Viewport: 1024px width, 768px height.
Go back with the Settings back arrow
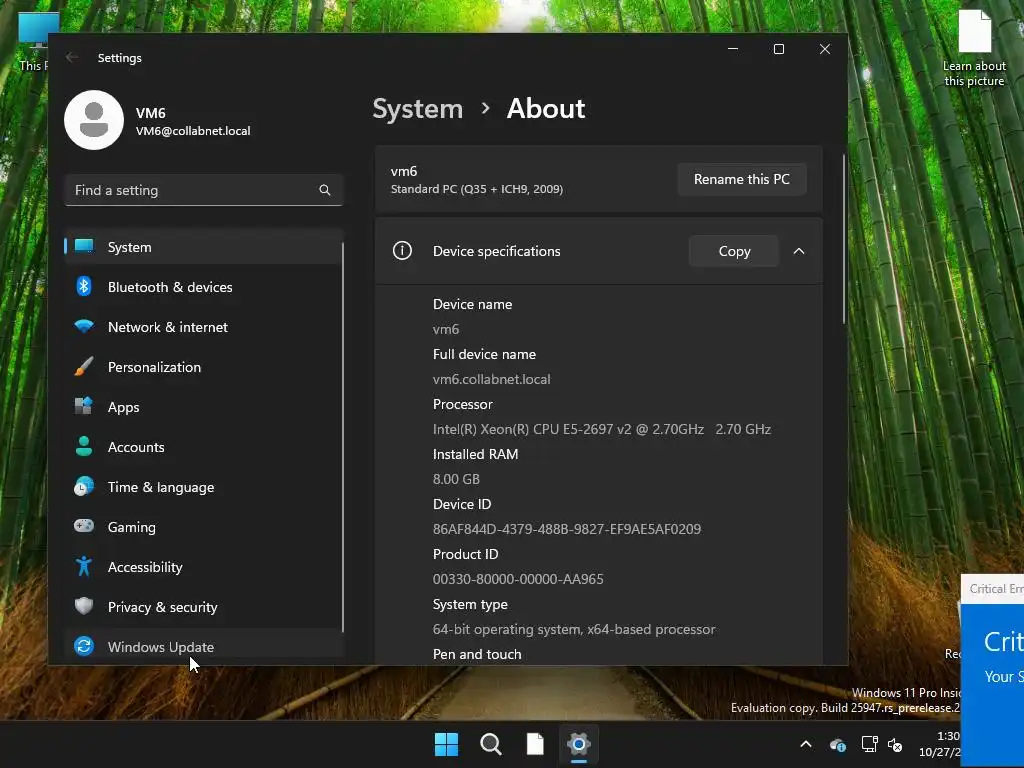72,57
